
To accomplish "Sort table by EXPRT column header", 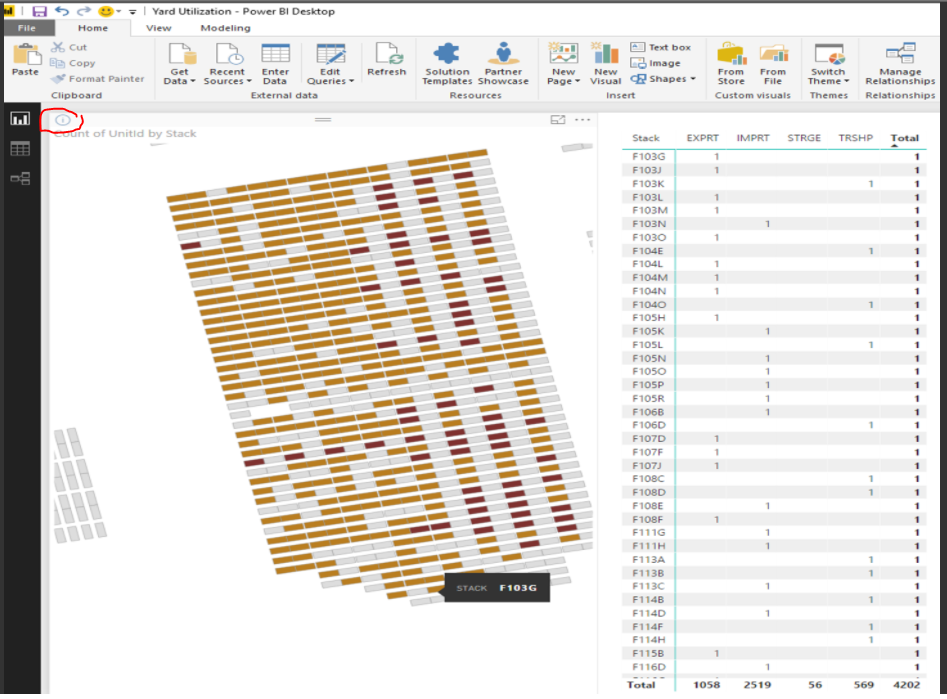I will [702, 138].
